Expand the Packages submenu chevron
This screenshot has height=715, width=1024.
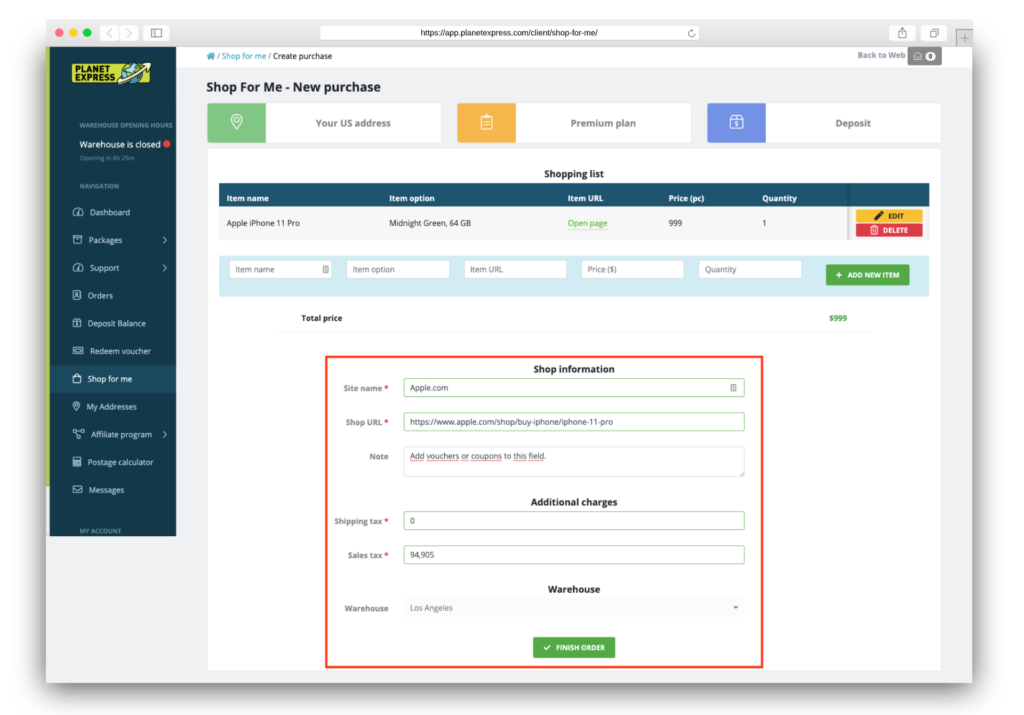click(x=165, y=240)
